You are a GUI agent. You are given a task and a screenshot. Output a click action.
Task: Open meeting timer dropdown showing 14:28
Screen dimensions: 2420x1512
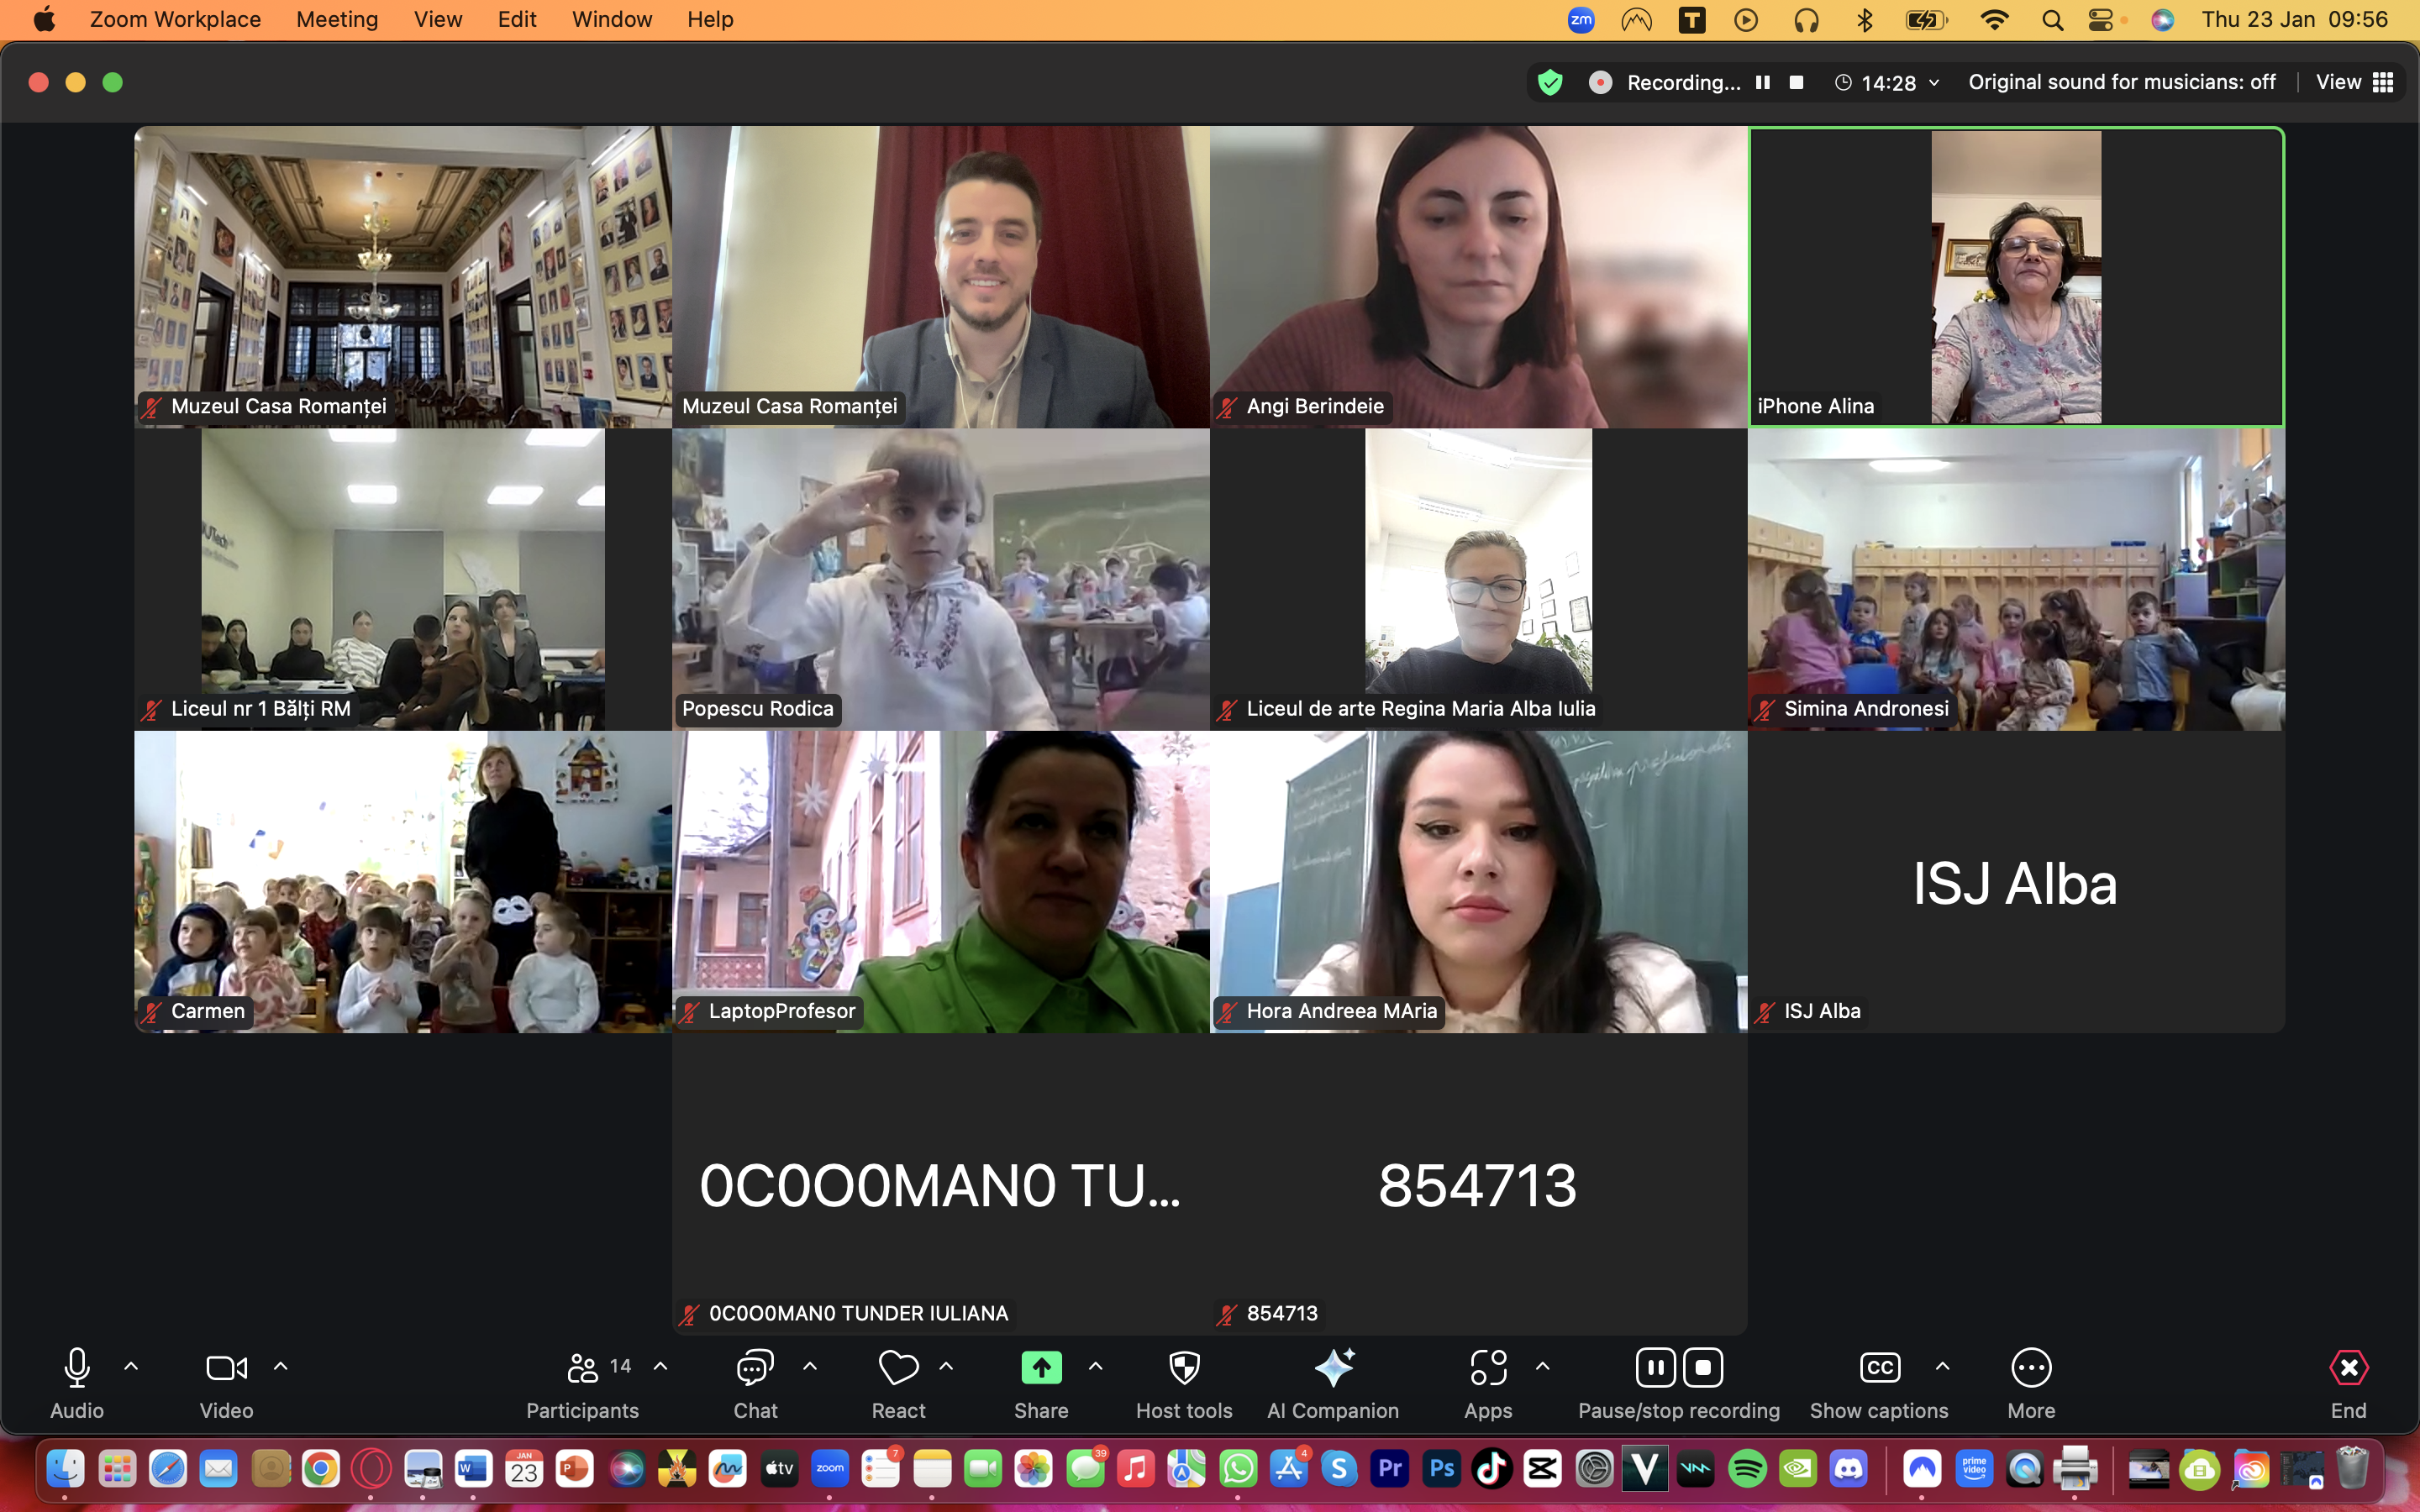[x=1888, y=83]
